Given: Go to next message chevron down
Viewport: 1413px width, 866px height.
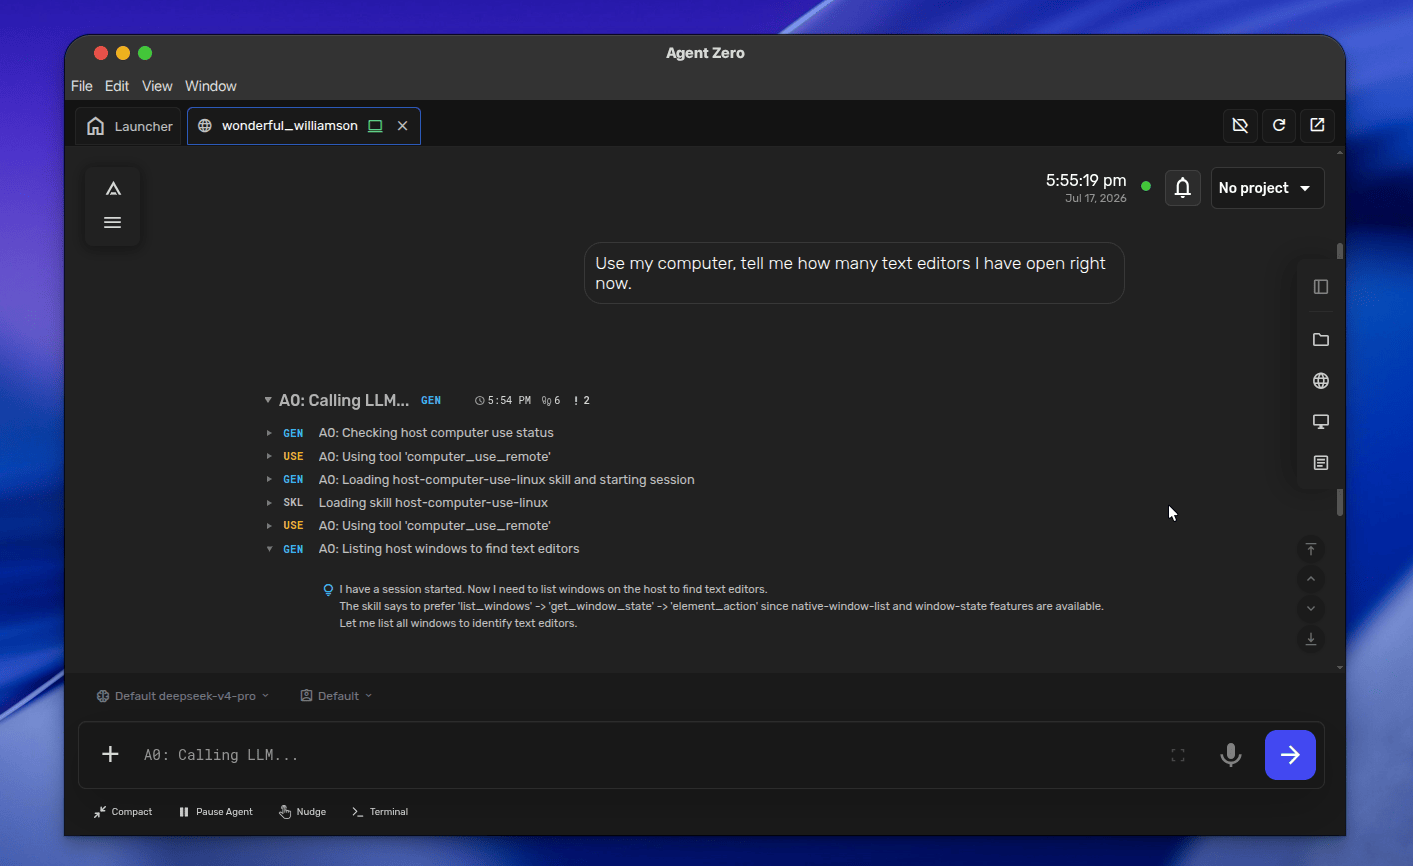Looking at the screenshot, I should pyautogui.click(x=1311, y=609).
